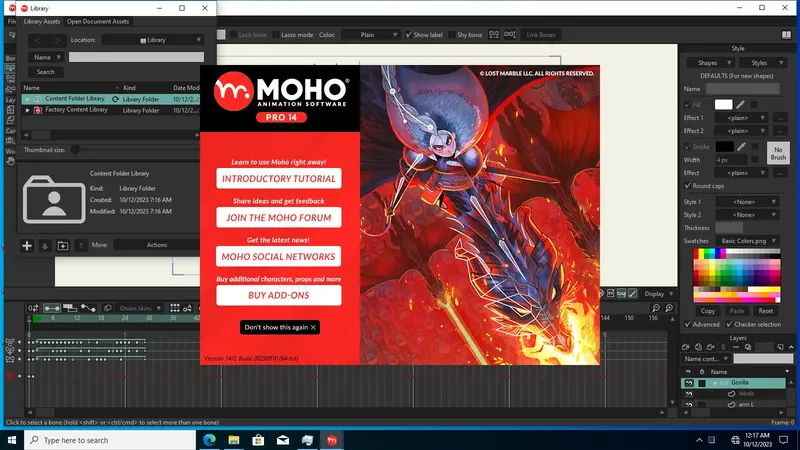Image resolution: width=800 pixels, height=450 pixels.
Task: Toggle the Lock bone checkbox
Action: [x=233, y=35]
